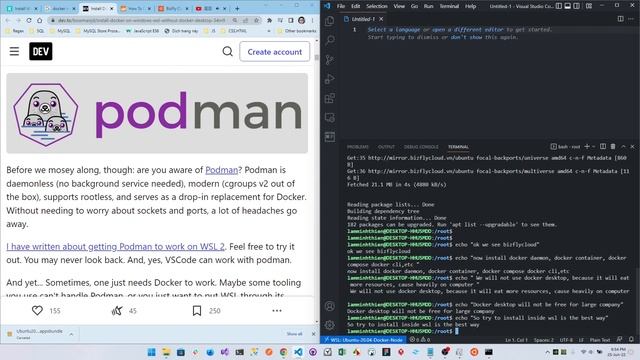The height and width of the screenshot is (360, 640).
Task: Open 'I have written about getting Podman' link
Action: coord(116,247)
